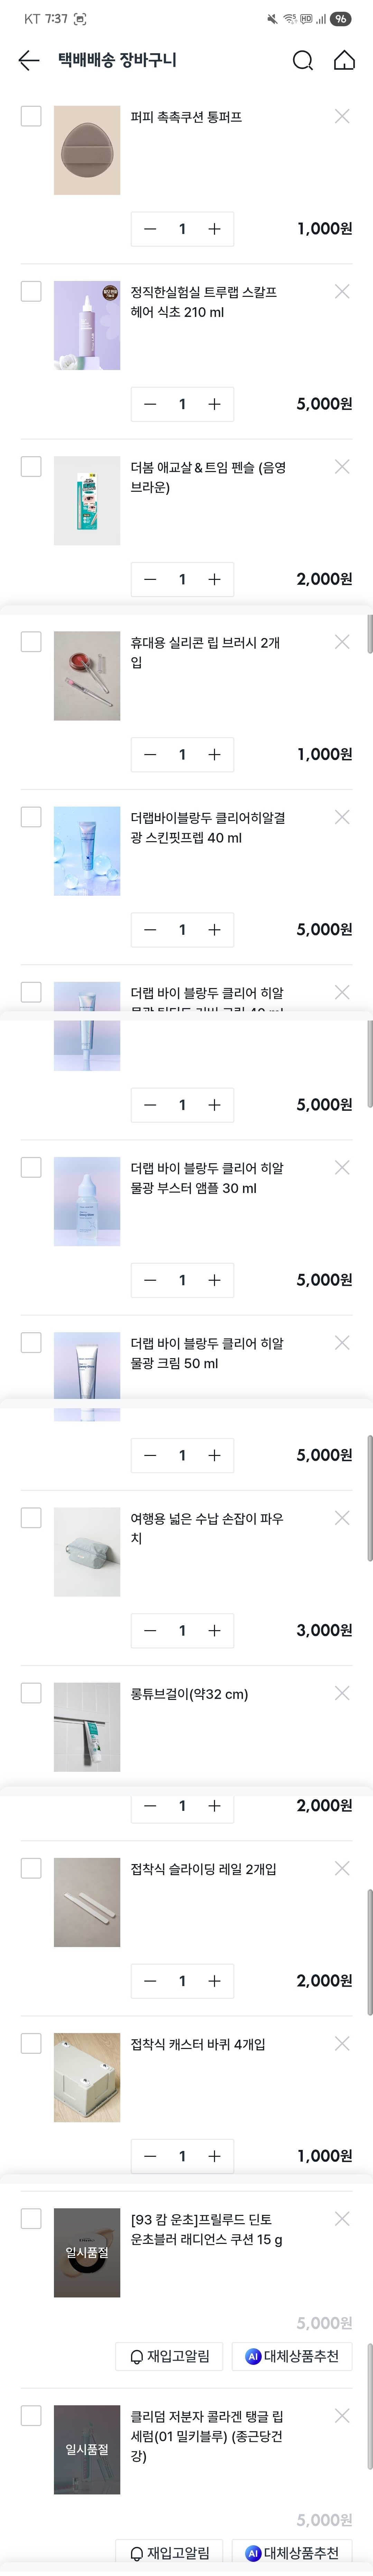The width and height of the screenshot is (373, 2576).
Task: Open 대체상품추천 for 프릴루드 딘토 쿠션
Action: coord(292,2356)
